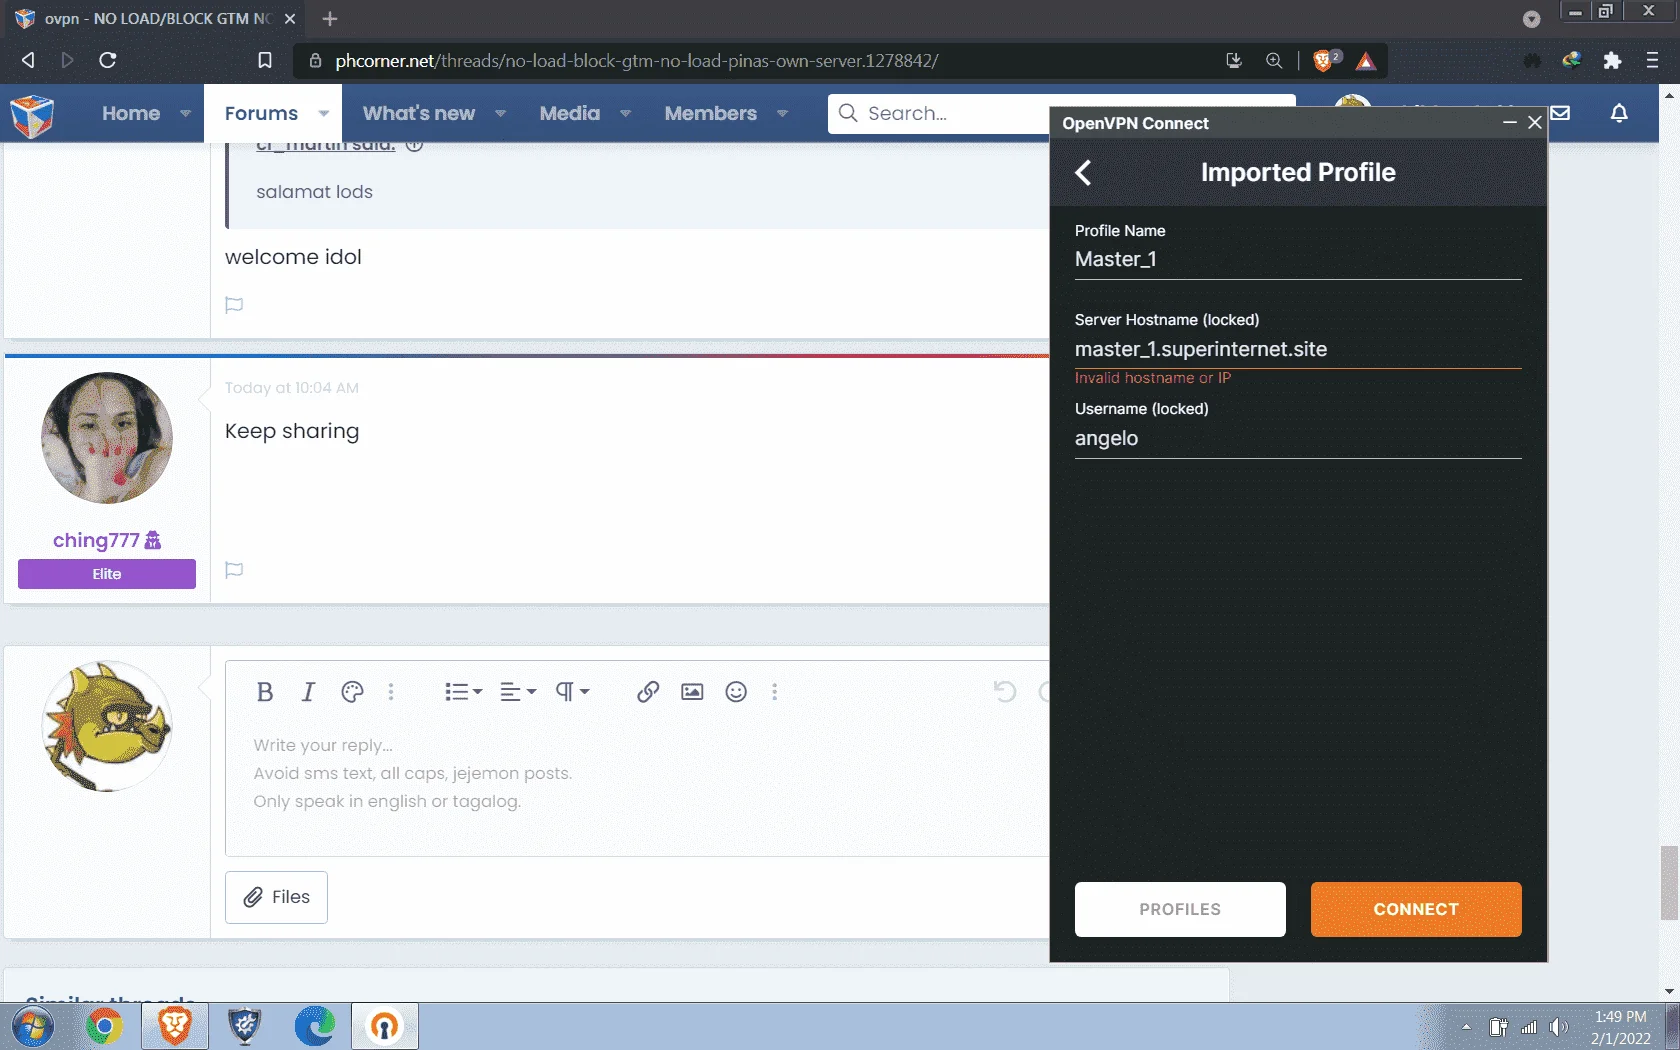Open the Home menu item
This screenshot has width=1680, height=1050.
pyautogui.click(x=131, y=113)
